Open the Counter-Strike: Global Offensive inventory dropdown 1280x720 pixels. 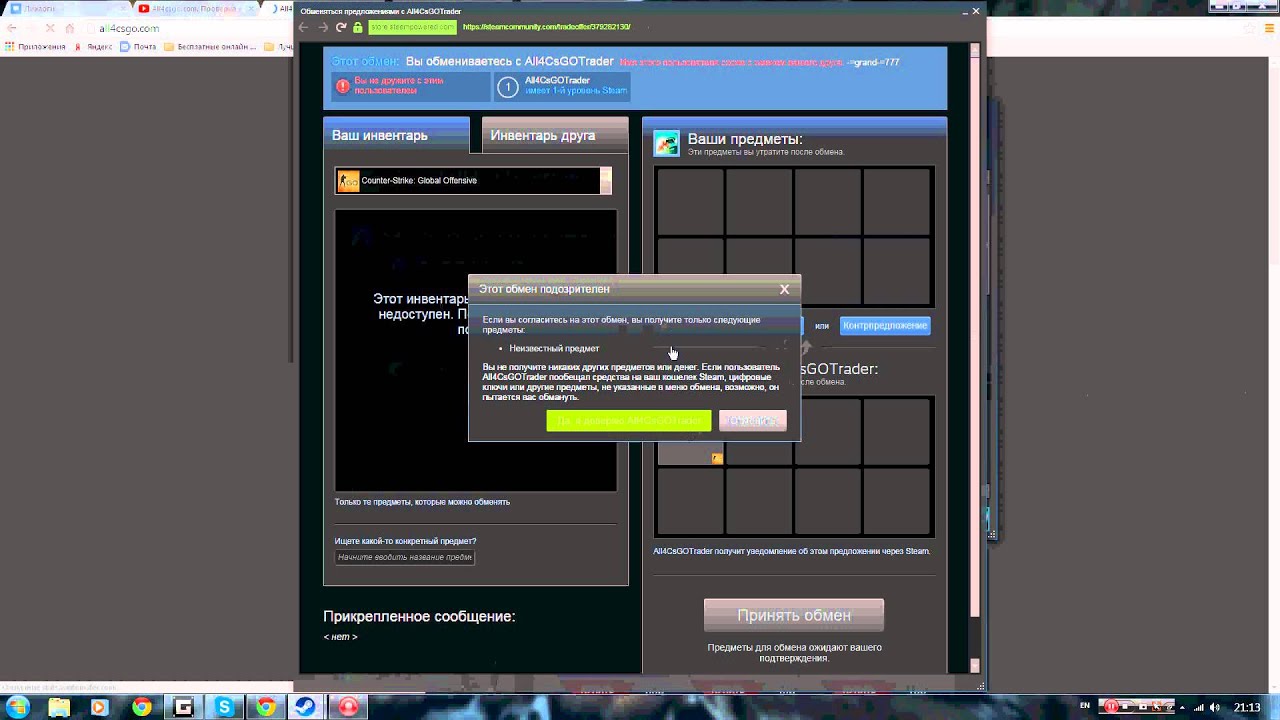(x=473, y=181)
